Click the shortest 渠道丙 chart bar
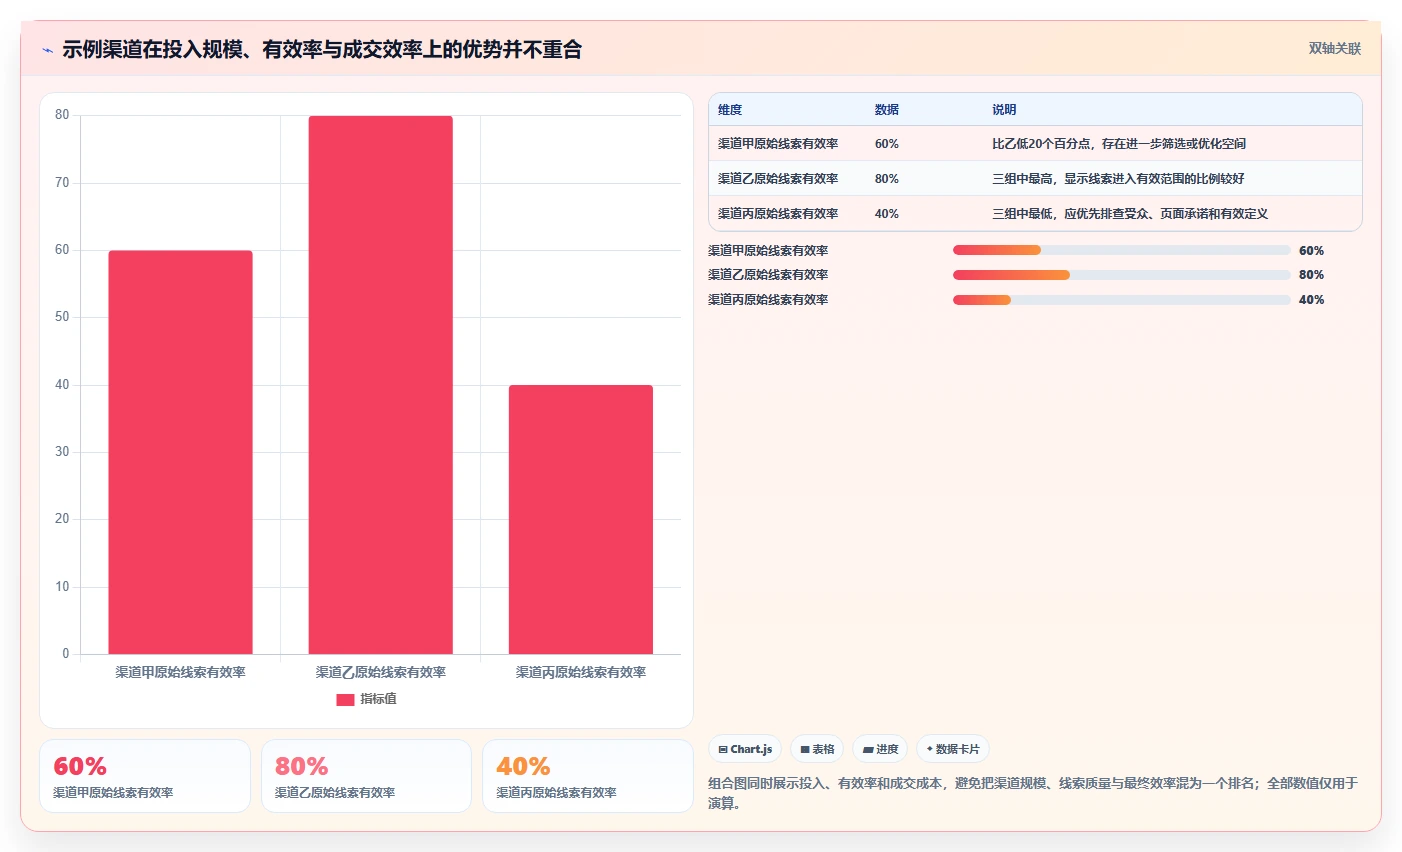 point(581,519)
